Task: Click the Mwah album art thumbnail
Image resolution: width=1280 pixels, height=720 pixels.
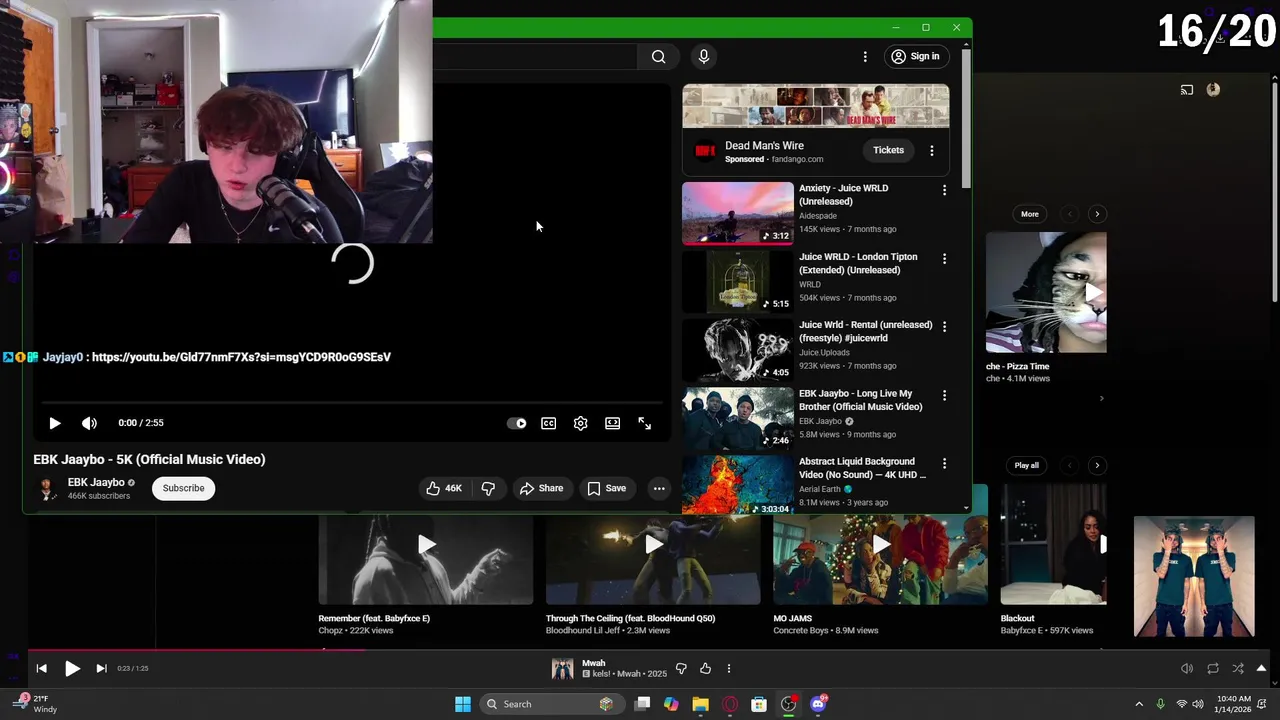Action: 563,669
